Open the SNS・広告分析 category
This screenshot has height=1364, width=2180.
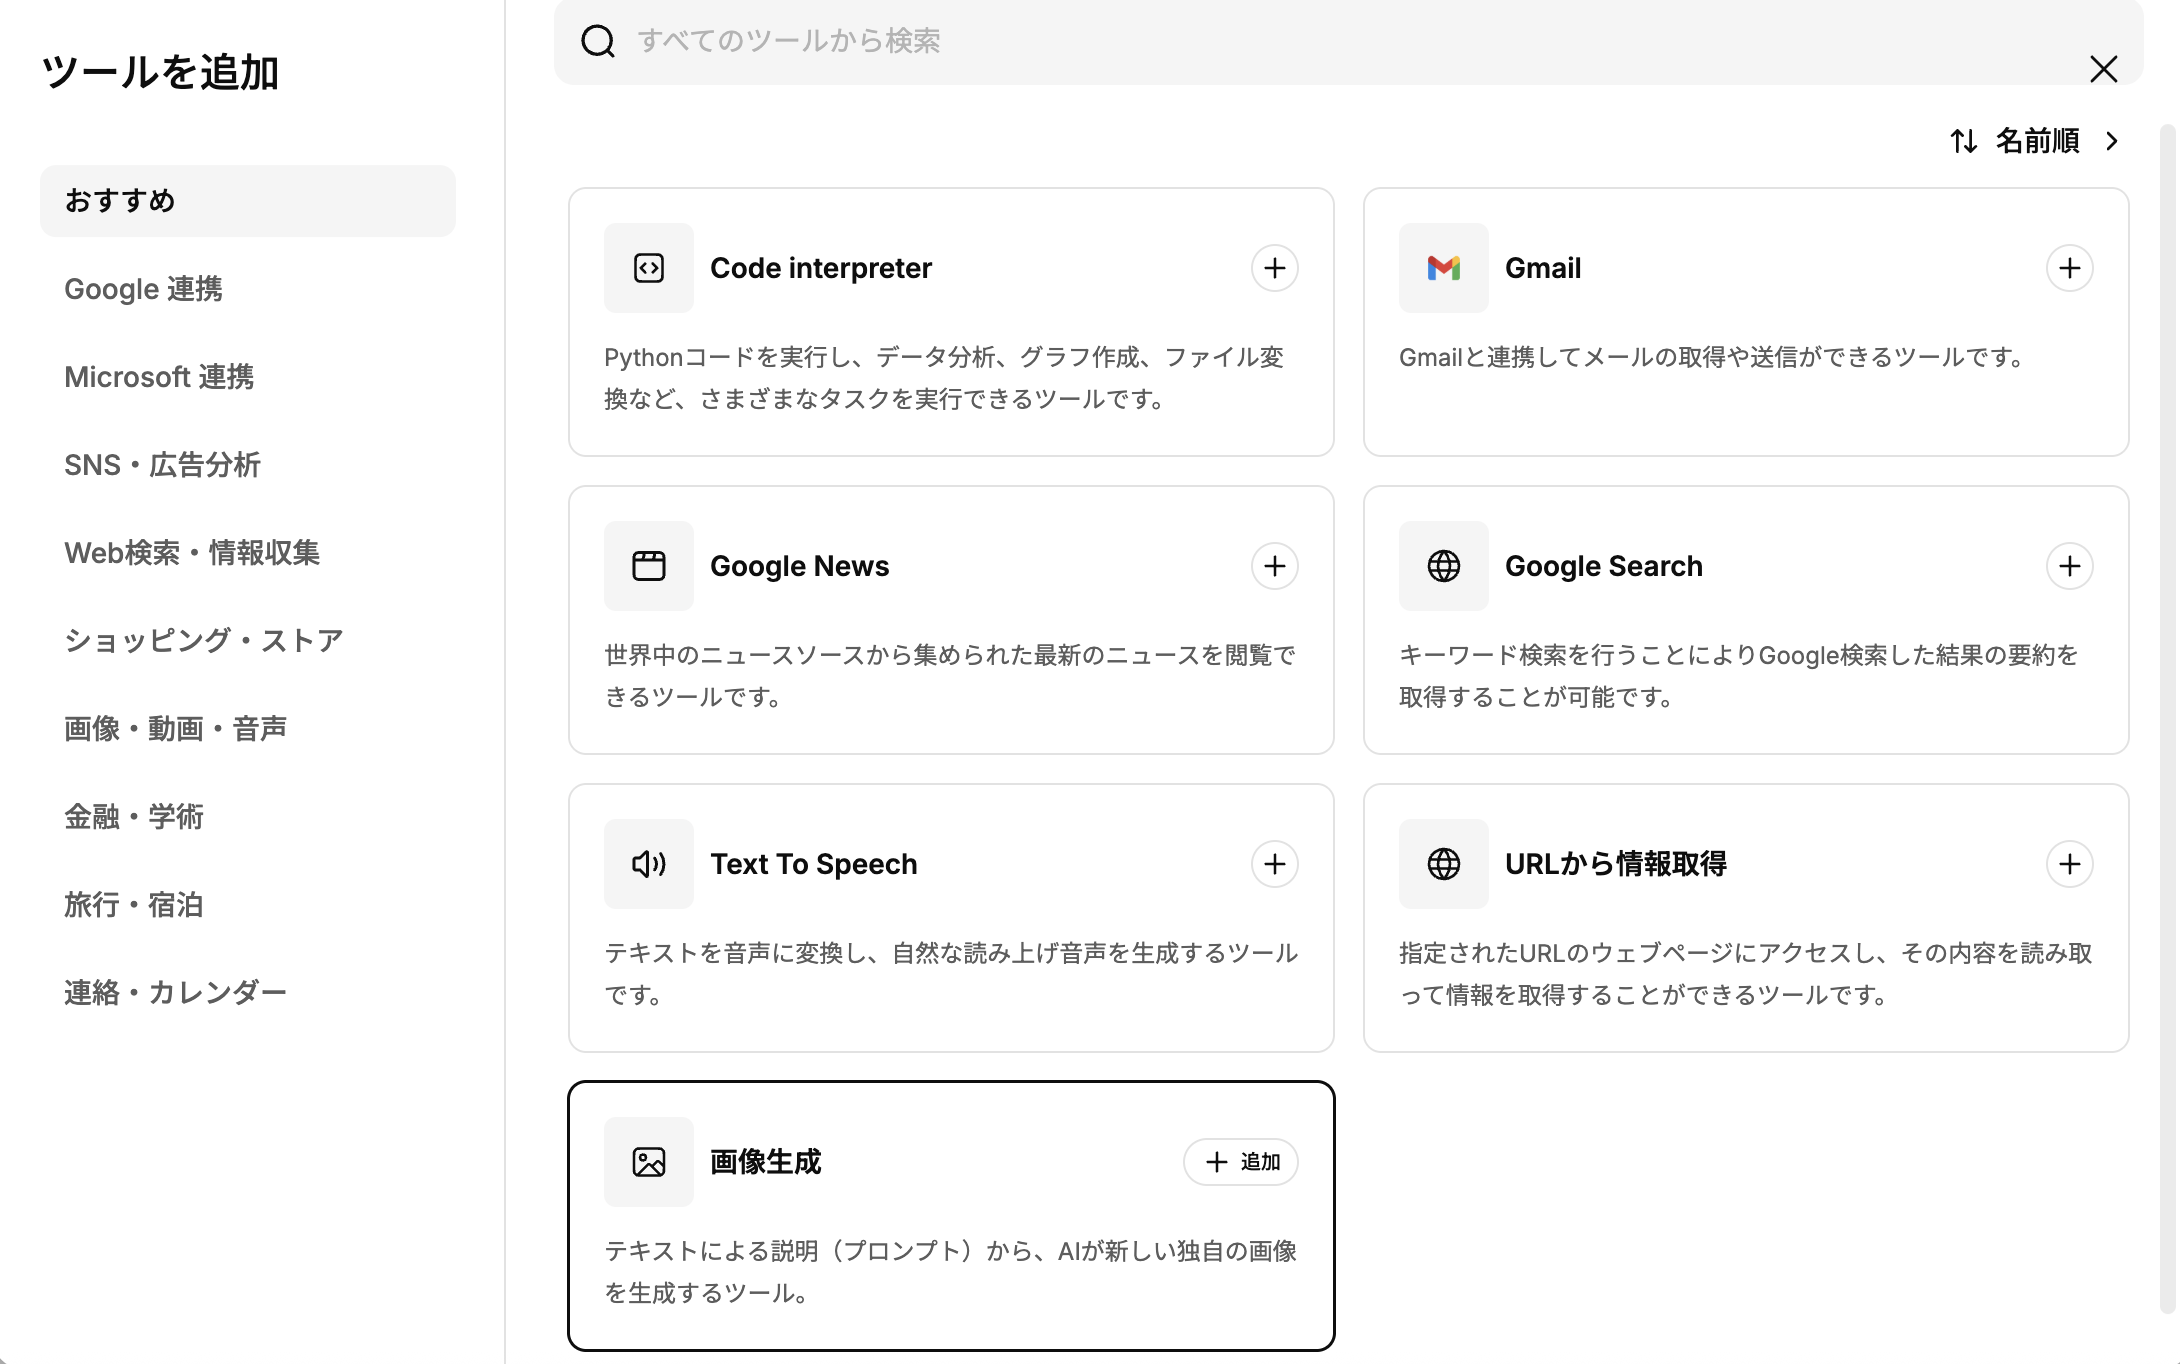click(x=162, y=465)
